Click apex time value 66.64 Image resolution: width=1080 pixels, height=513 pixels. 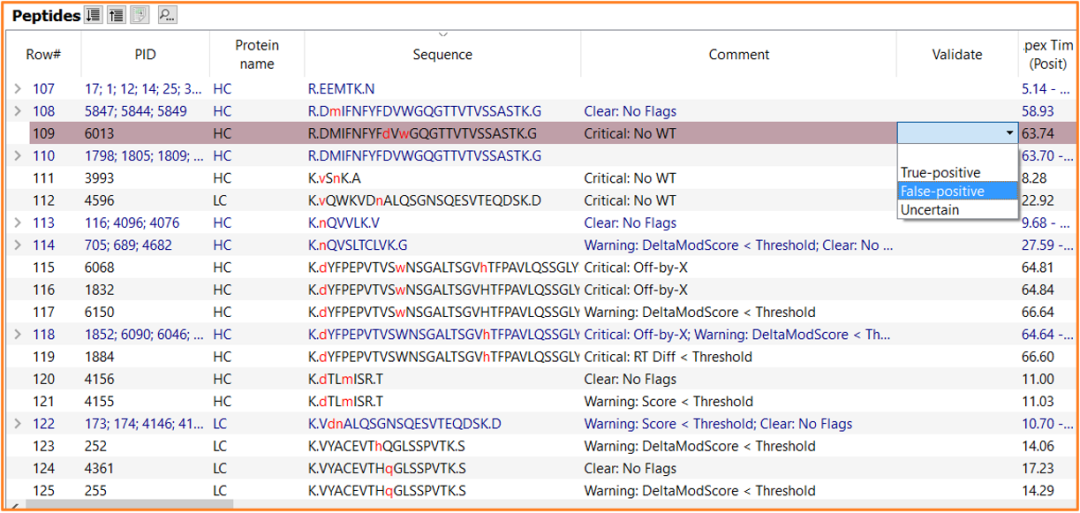(1037, 313)
